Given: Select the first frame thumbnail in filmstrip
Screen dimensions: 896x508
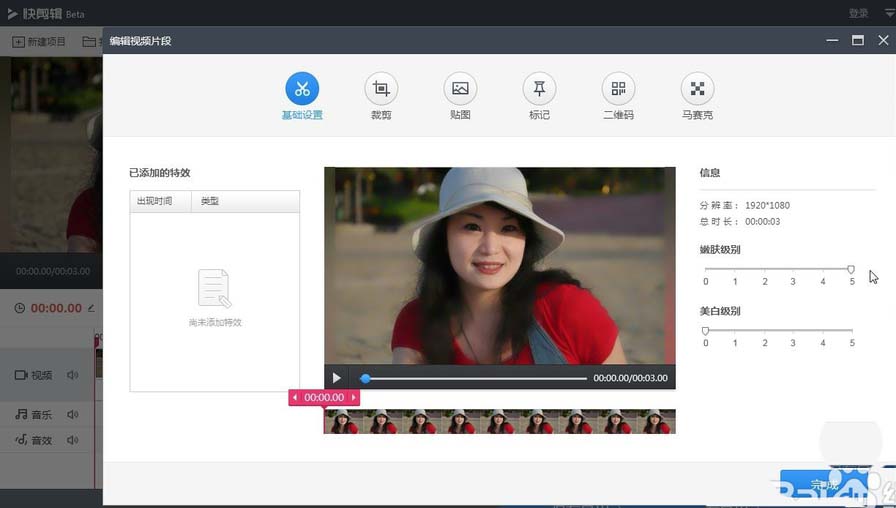Looking at the screenshot, I should pyautogui.click(x=343, y=421).
